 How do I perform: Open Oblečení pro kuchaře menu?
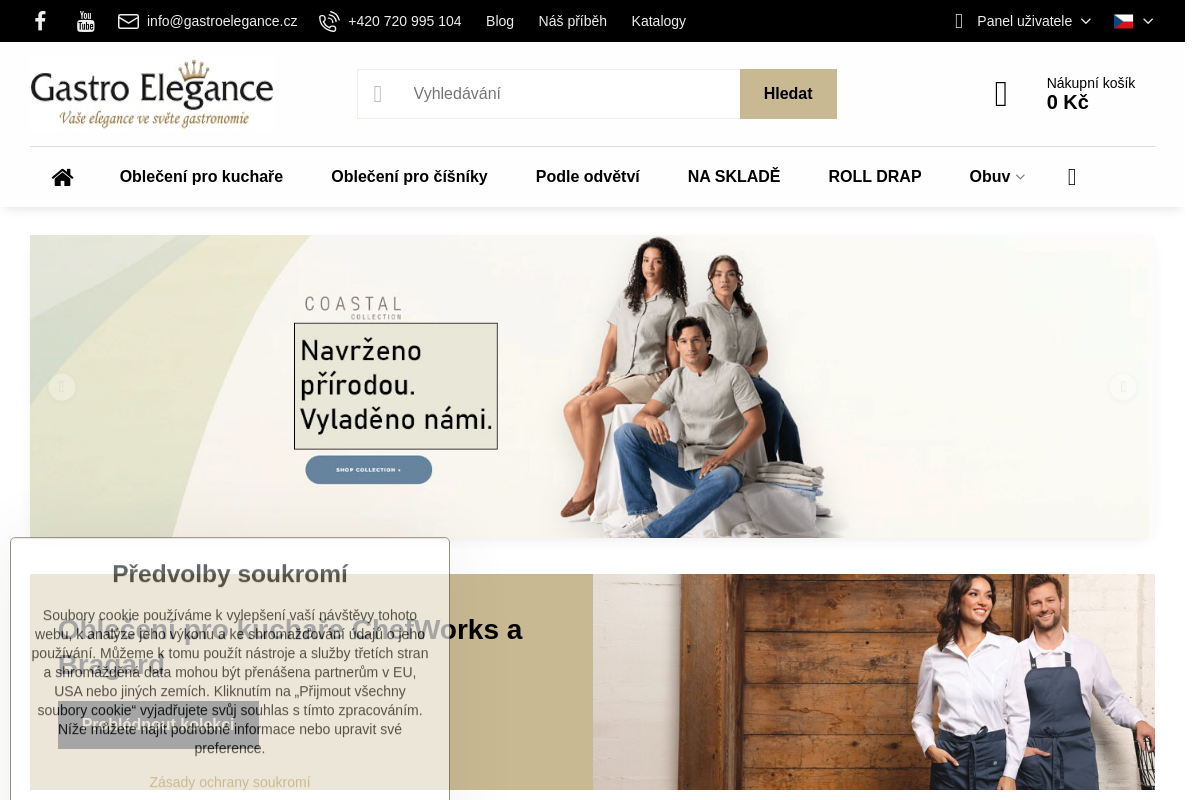(201, 177)
